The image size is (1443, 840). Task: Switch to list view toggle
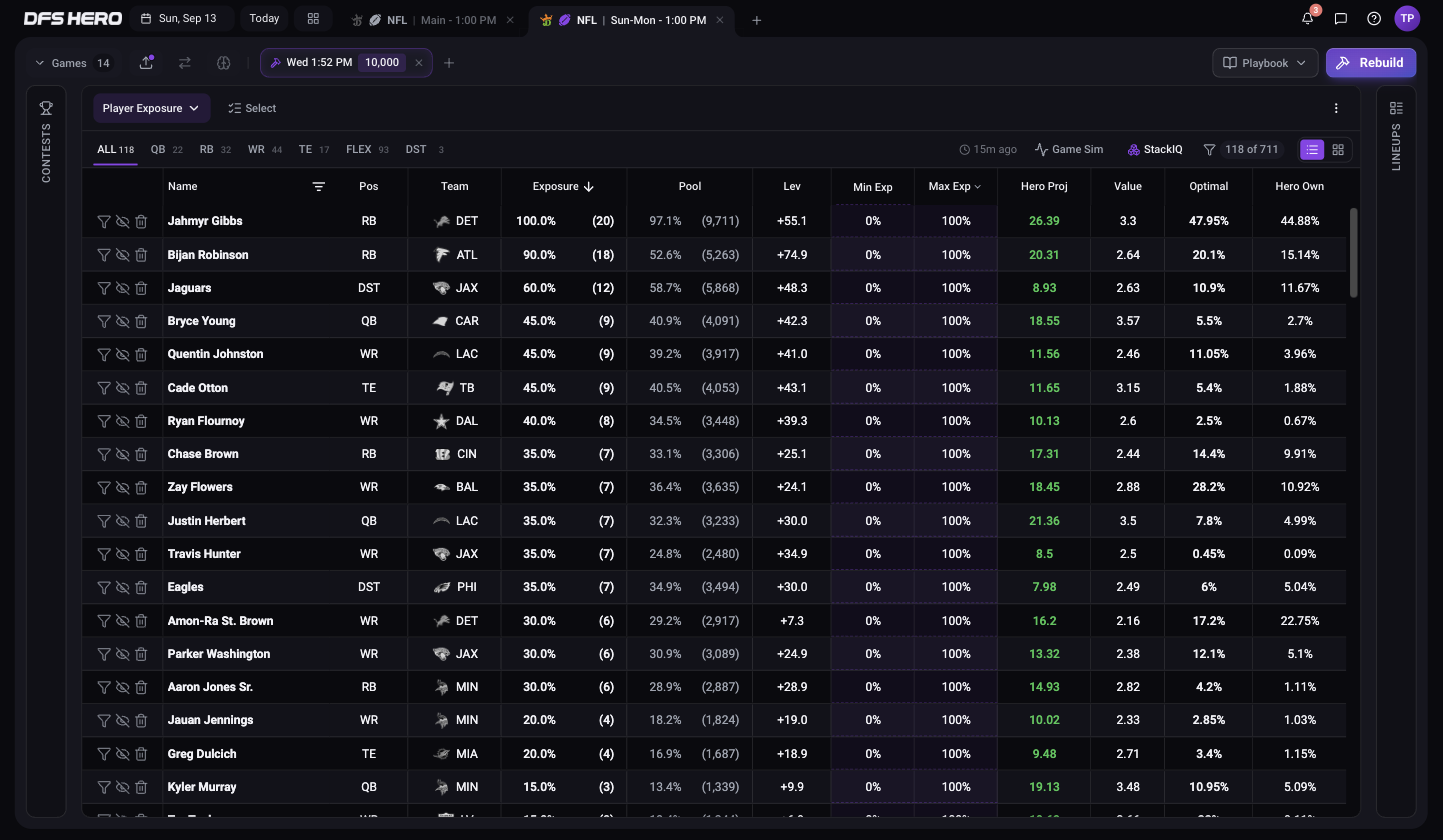[1311, 149]
